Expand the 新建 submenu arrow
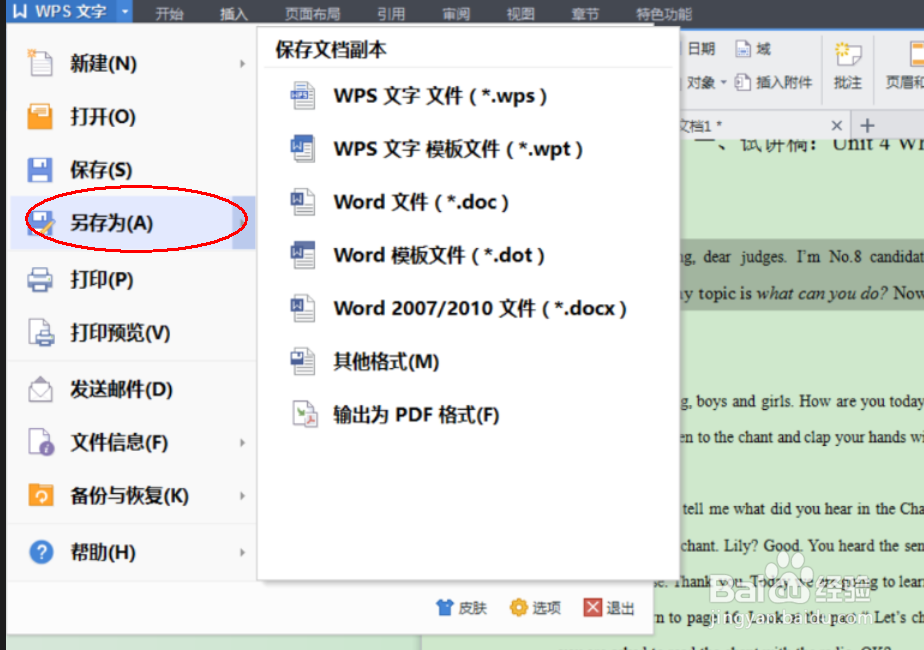The width and height of the screenshot is (924, 650). coord(243,62)
